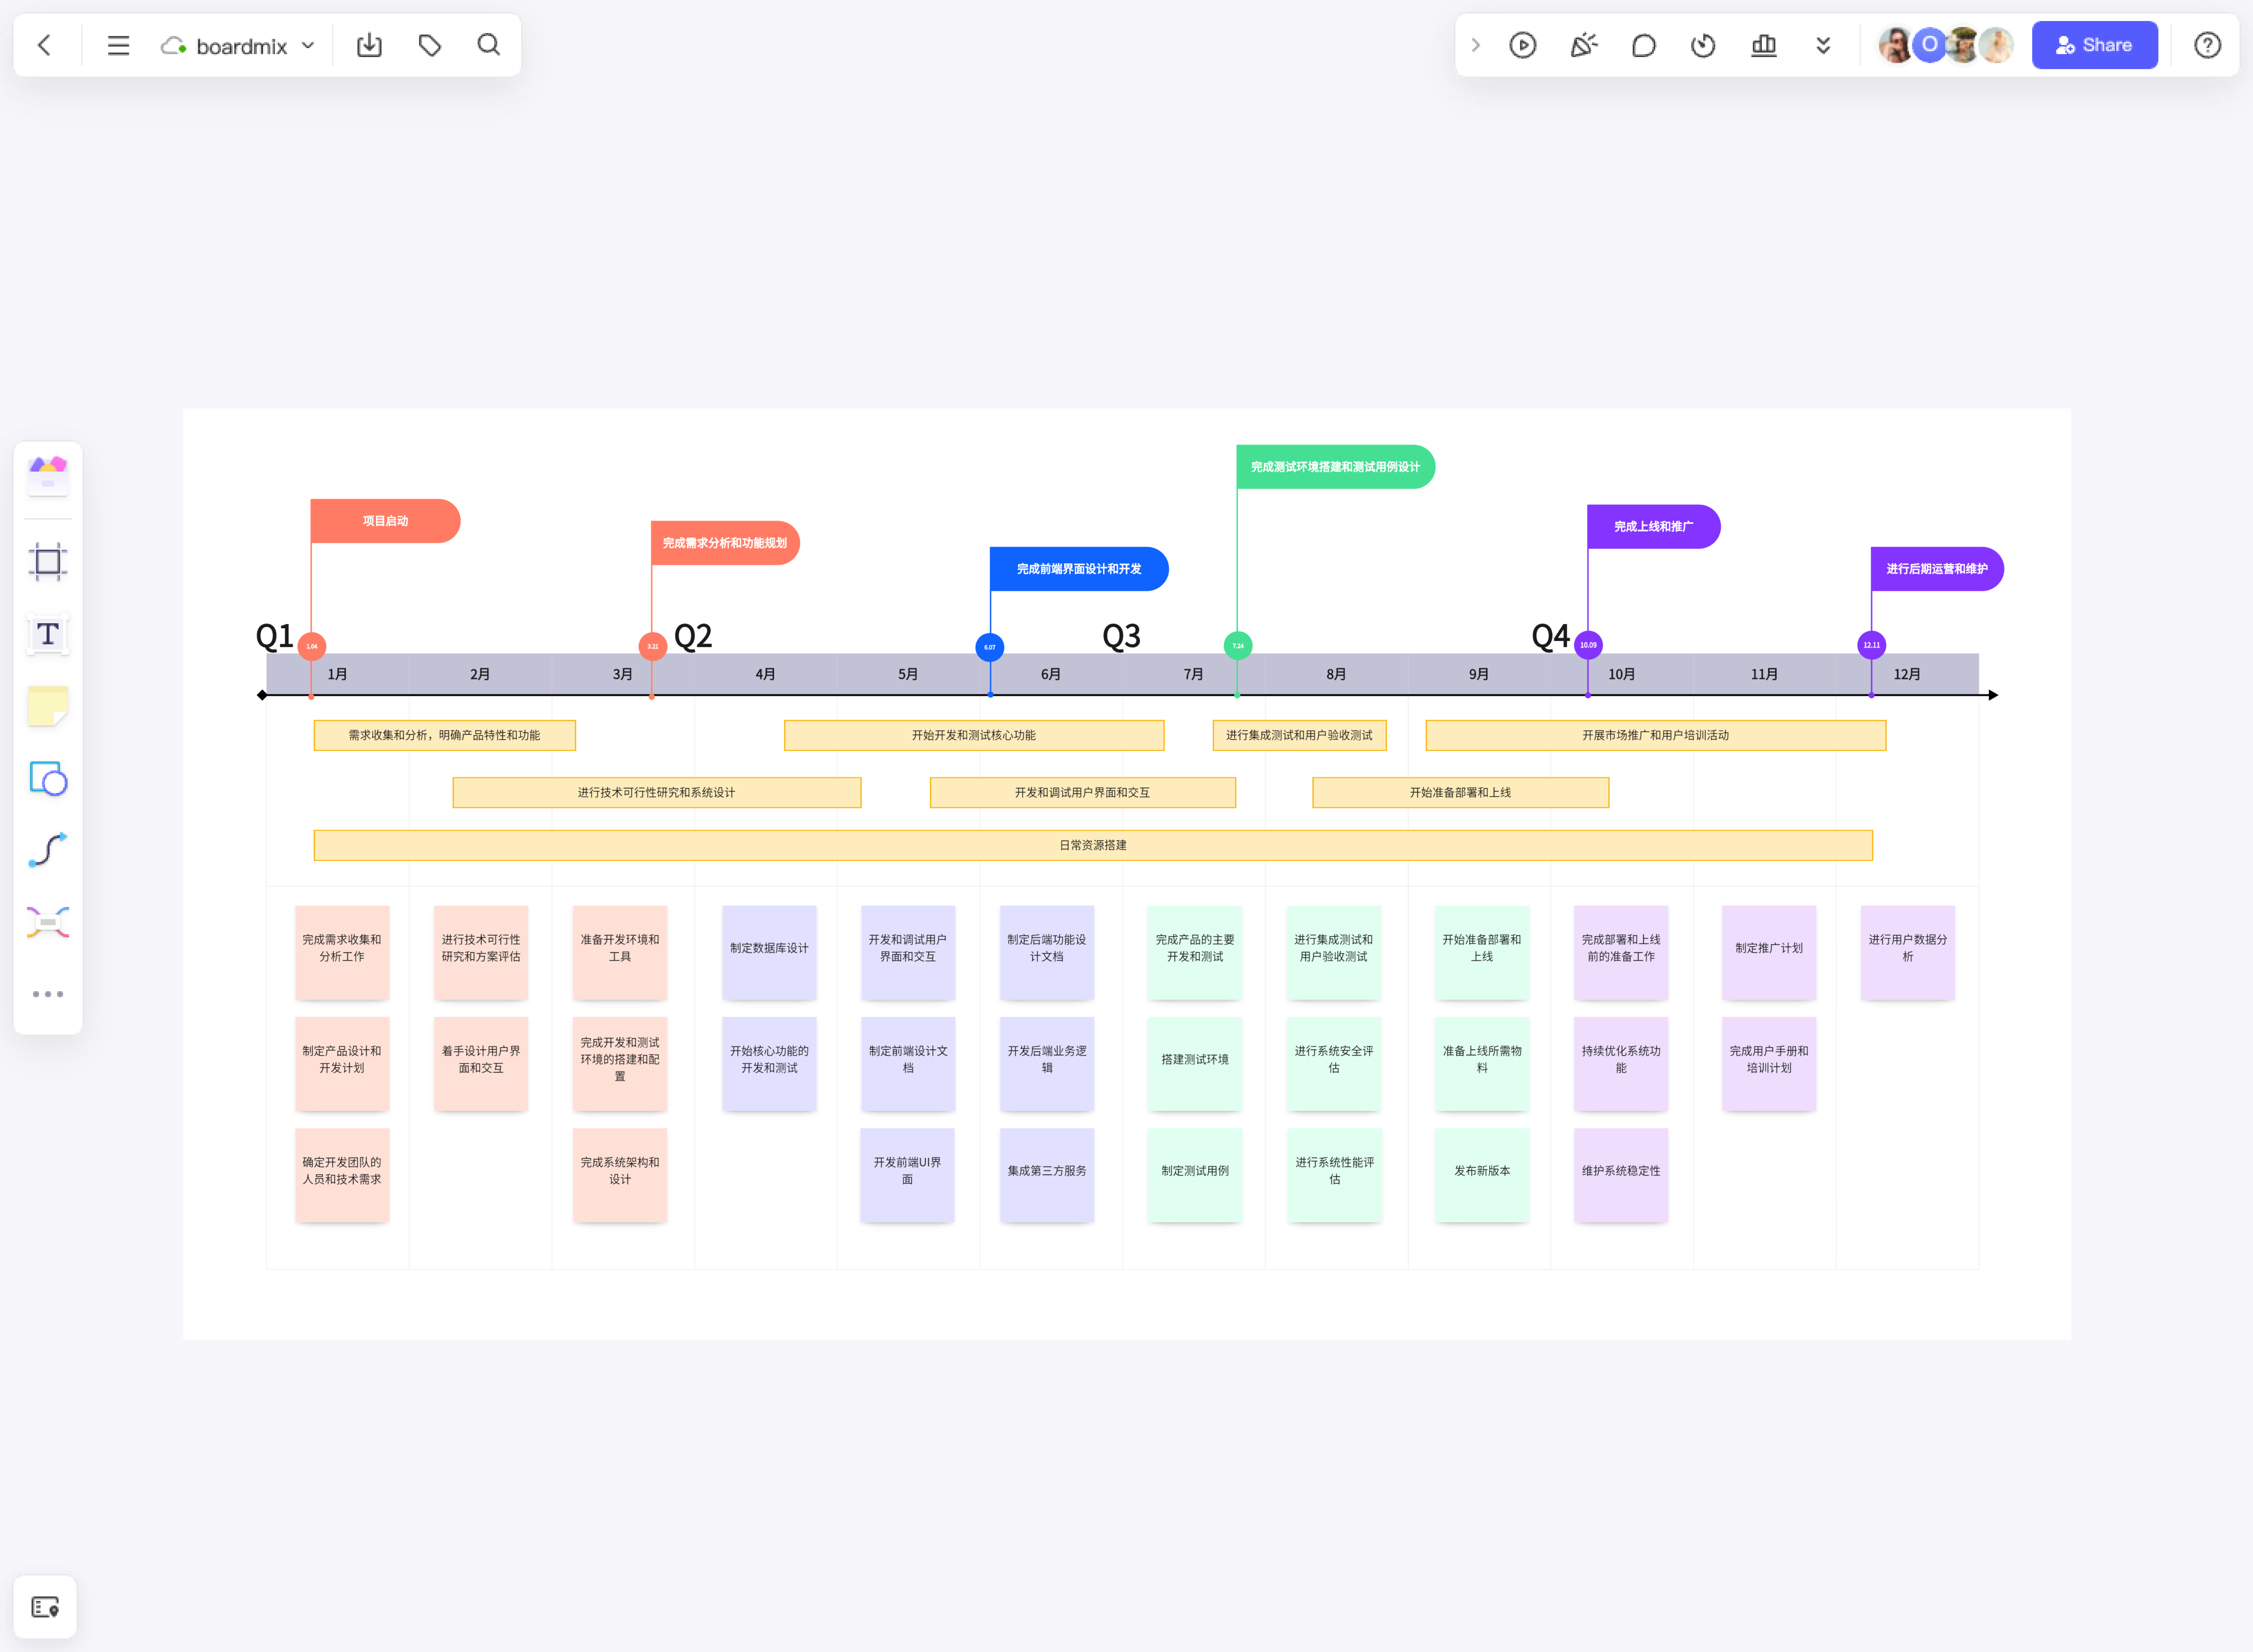Open the timer icon

coord(1703,45)
